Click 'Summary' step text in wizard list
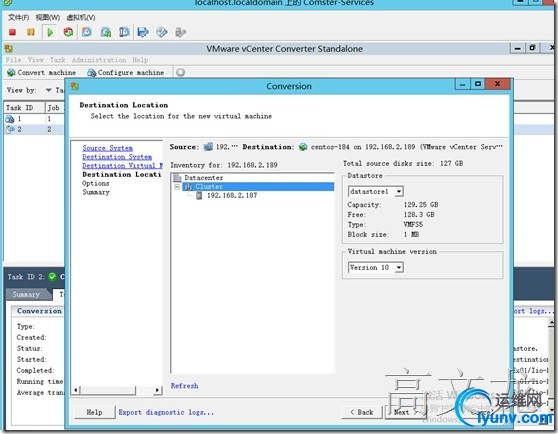Viewport: 558px width, 434px height. click(x=96, y=192)
